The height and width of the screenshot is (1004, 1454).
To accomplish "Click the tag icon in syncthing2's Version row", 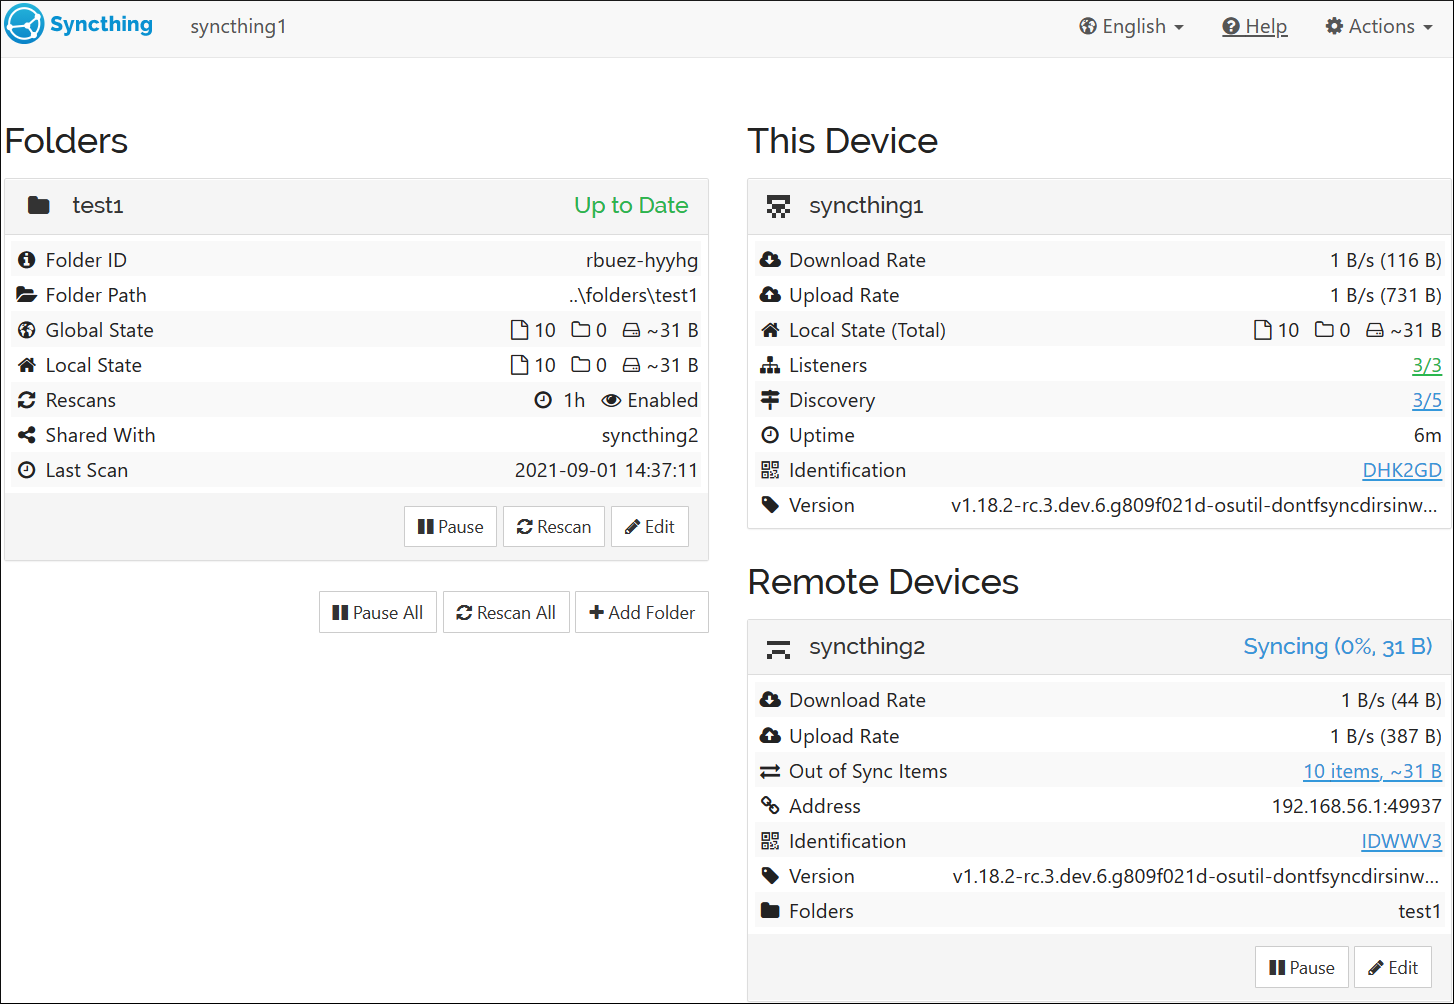I will [x=770, y=876].
